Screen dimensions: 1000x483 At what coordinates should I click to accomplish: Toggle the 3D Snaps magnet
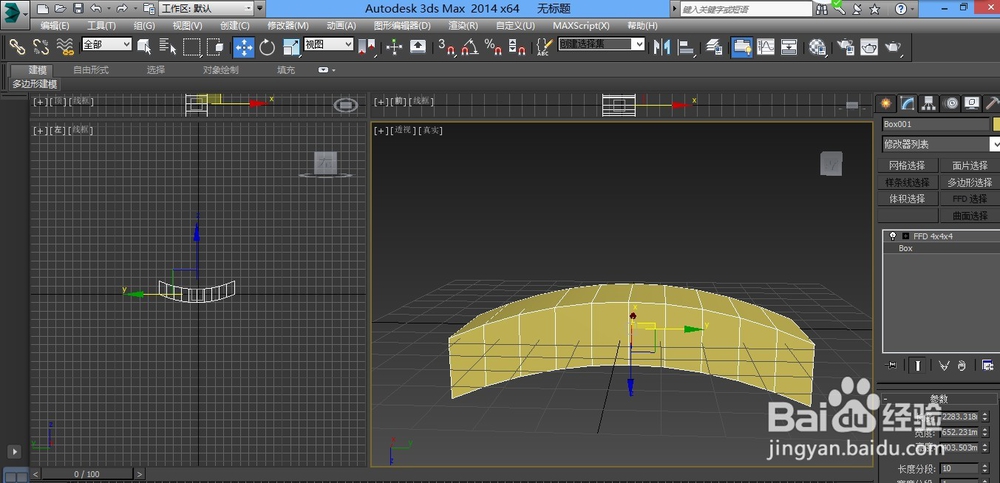point(446,47)
